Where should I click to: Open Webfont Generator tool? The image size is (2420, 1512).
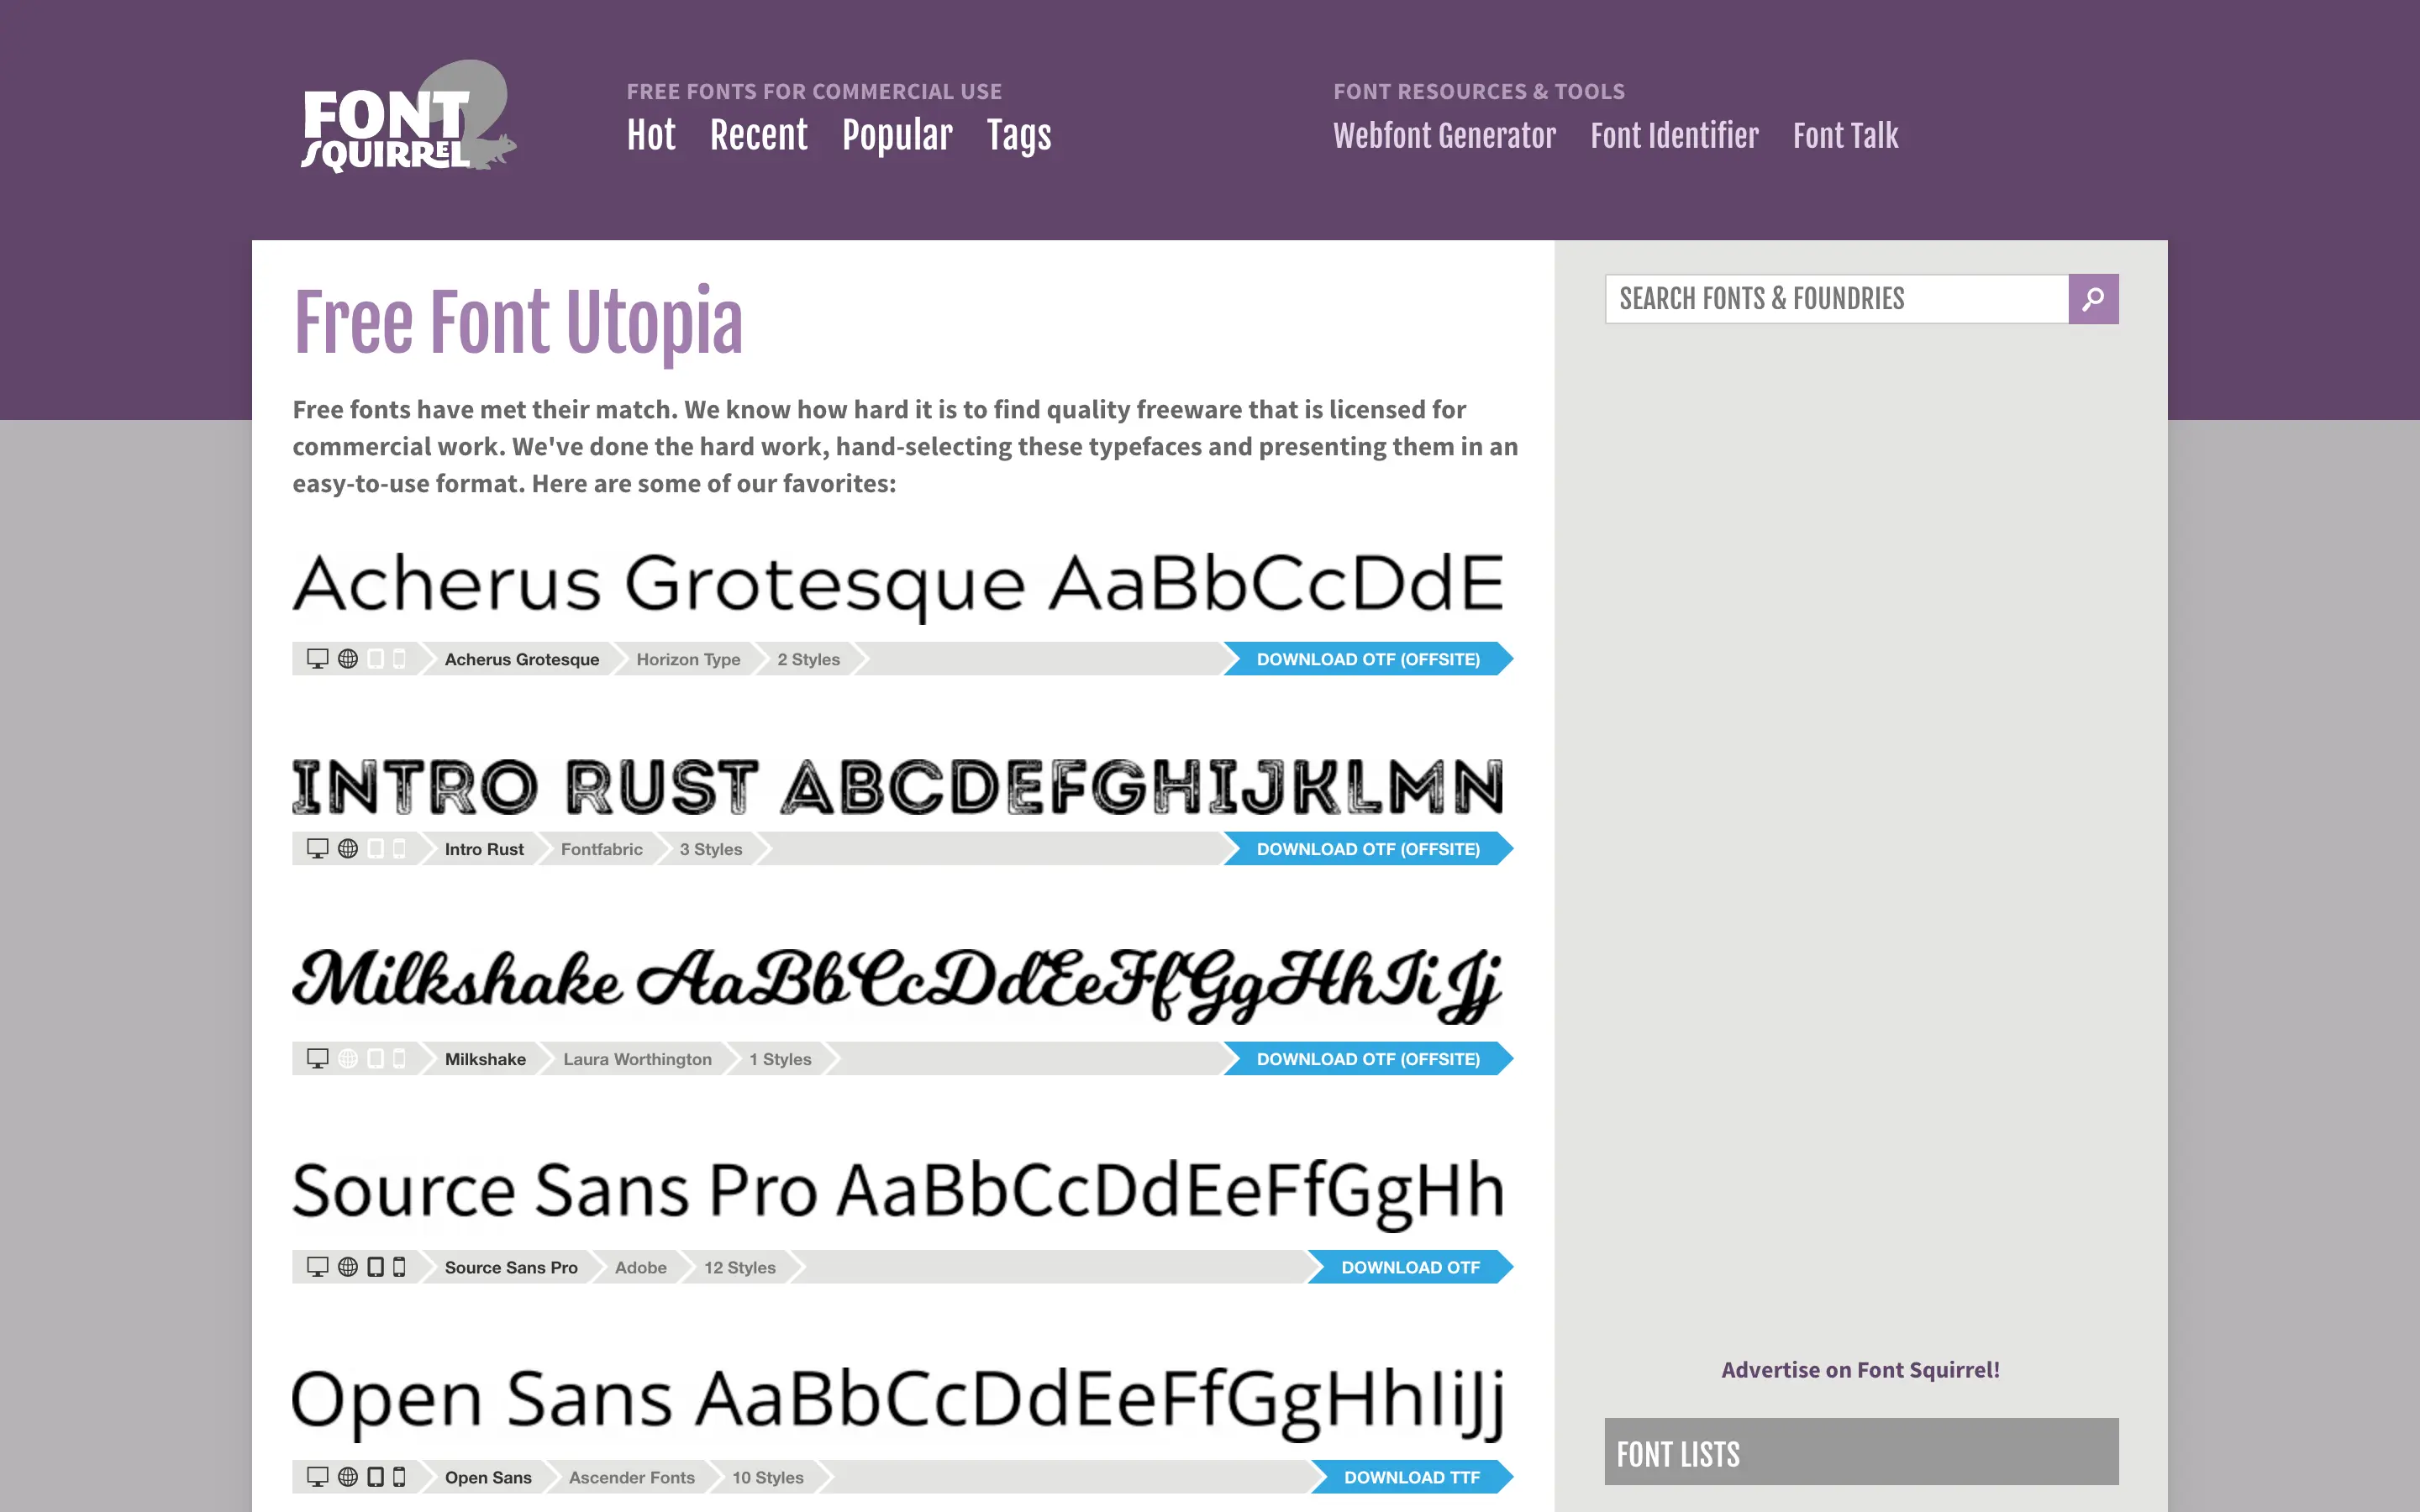click(x=1444, y=135)
